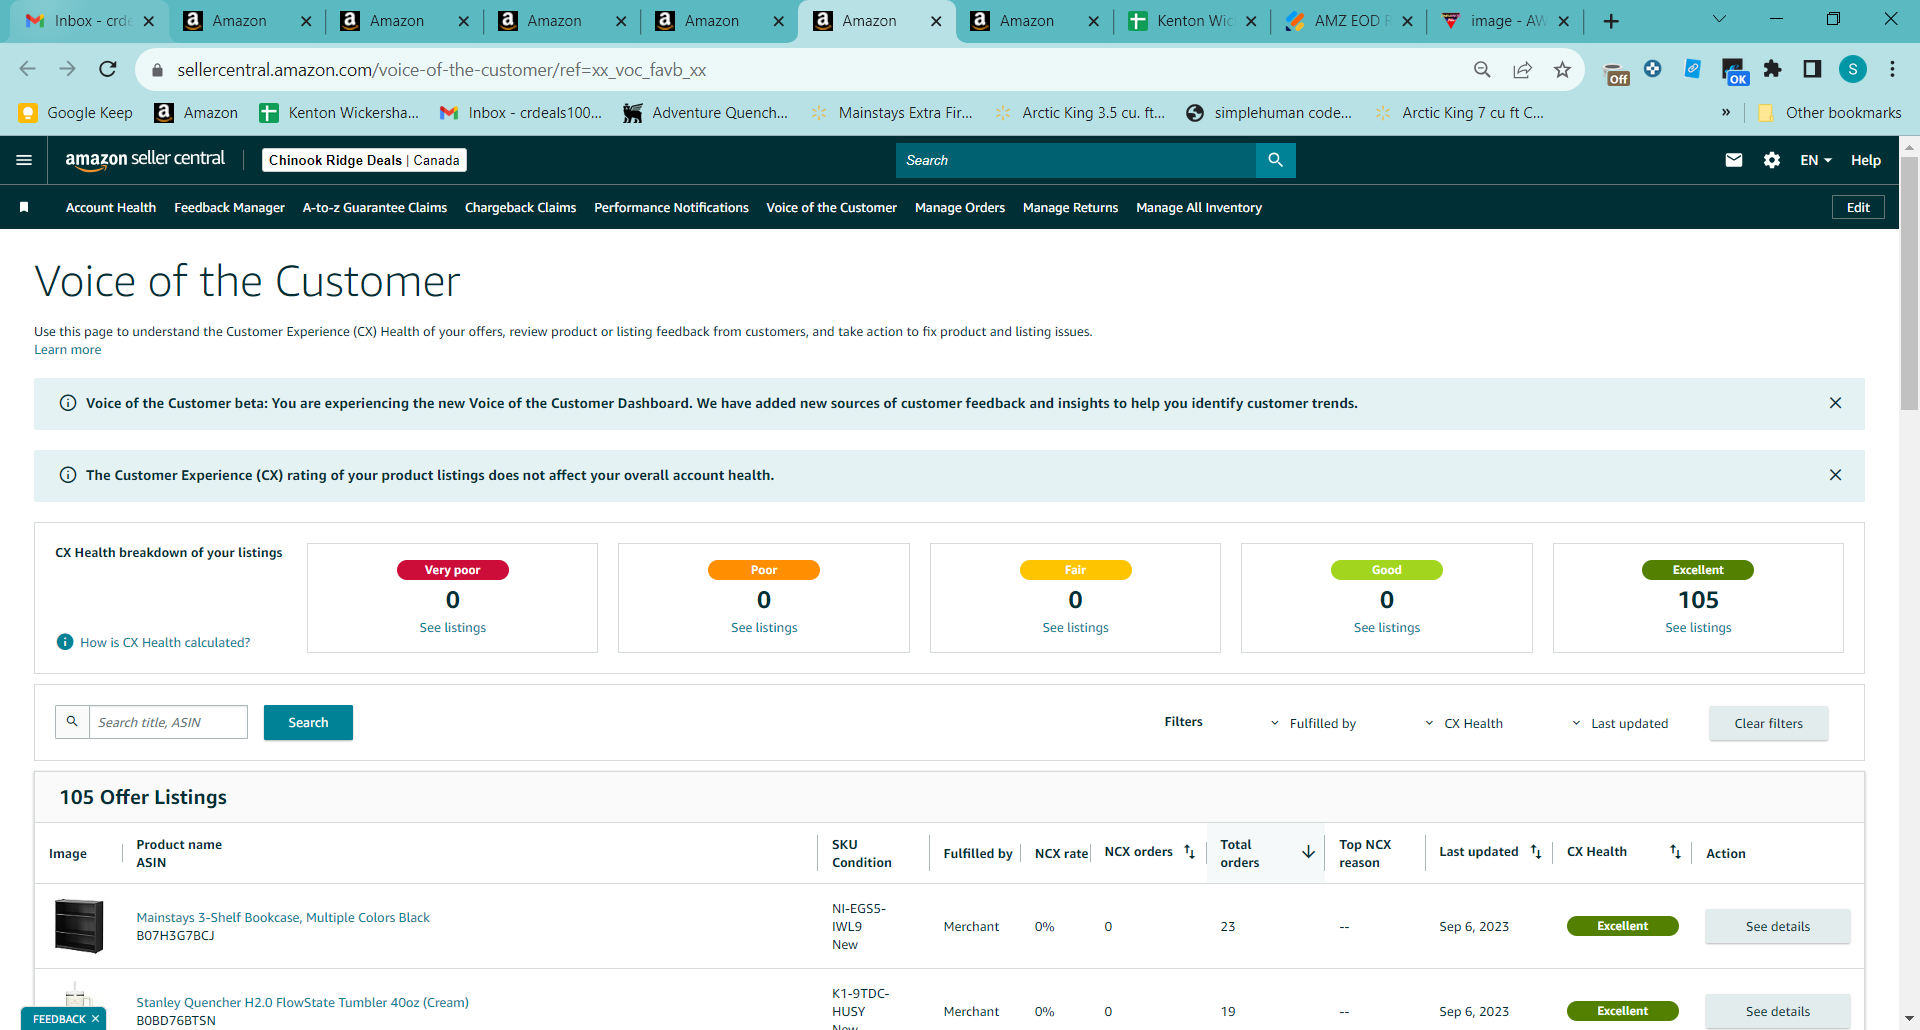The height and width of the screenshot is (1030, 1920).
Task: Click the bookmark flag icon in favorites bar
Action: 24,207
